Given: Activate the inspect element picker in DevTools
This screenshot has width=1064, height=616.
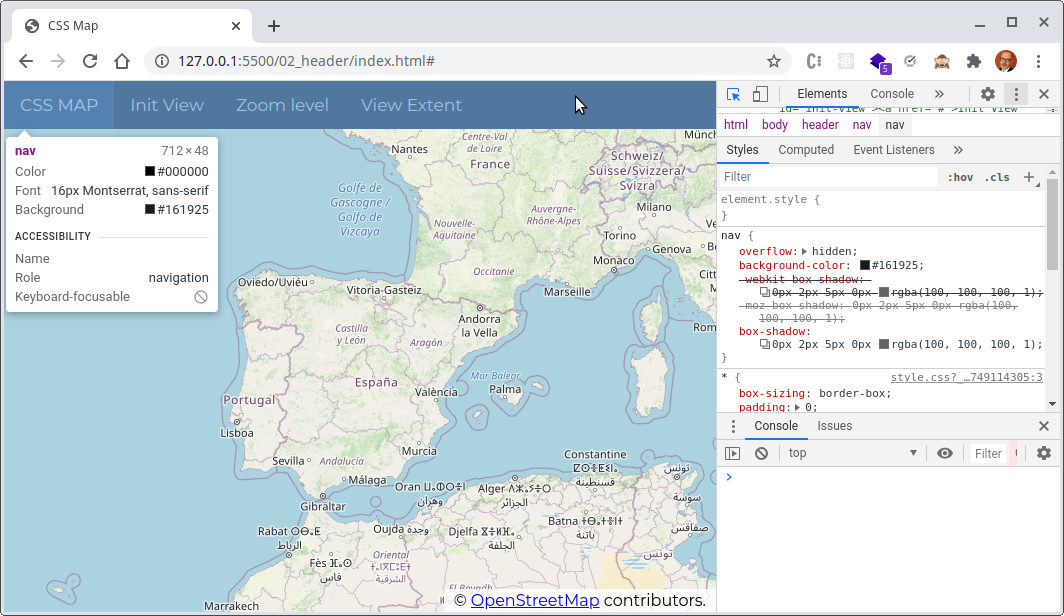Looking at the screenshot, I should pos(734,94).
